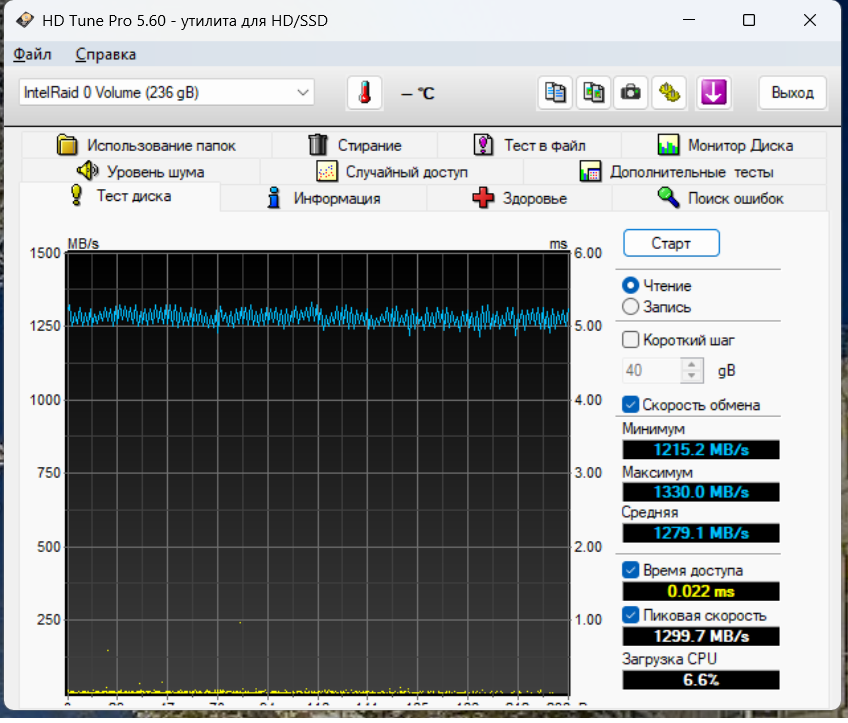Viewport: 848px width, 723px height.
Task: Switch to the Здоровье tab
Action: pos(519,198)
